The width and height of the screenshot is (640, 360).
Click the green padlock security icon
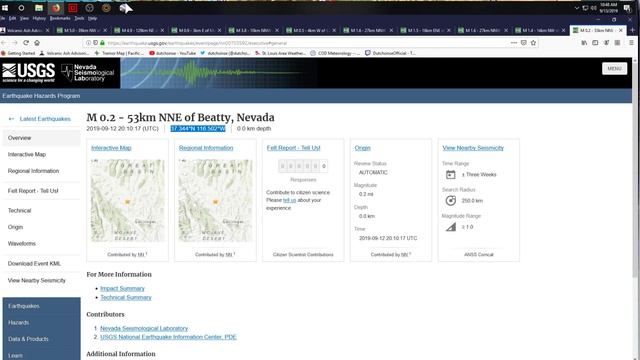[102, 42]
